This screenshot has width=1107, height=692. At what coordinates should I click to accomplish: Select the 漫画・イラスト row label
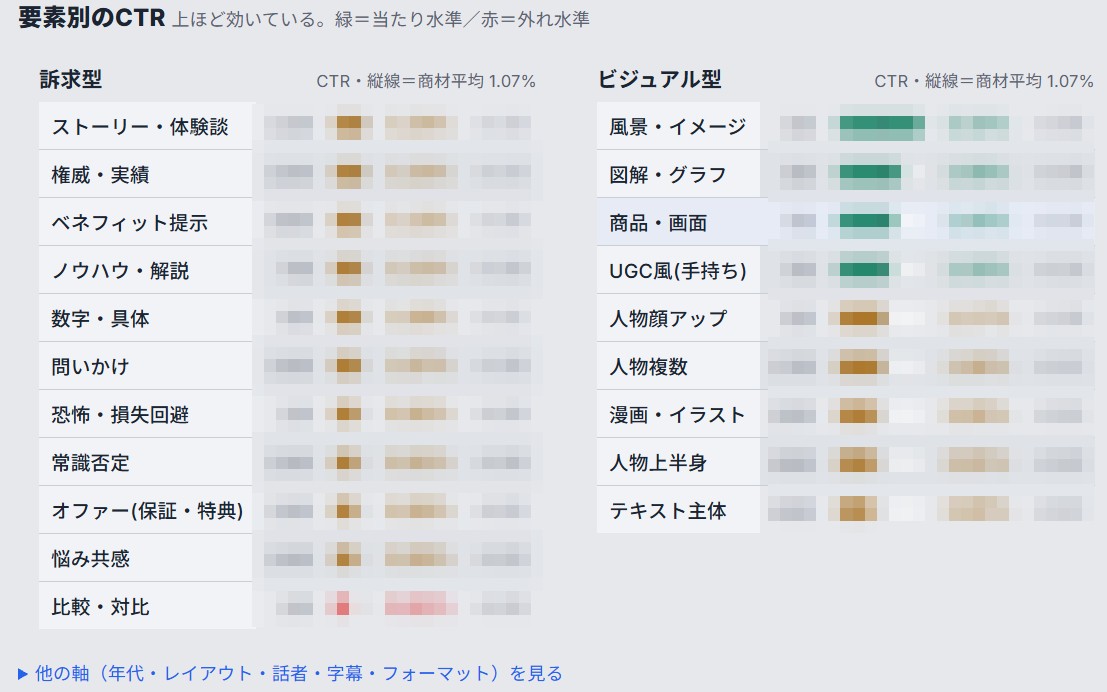678,414
